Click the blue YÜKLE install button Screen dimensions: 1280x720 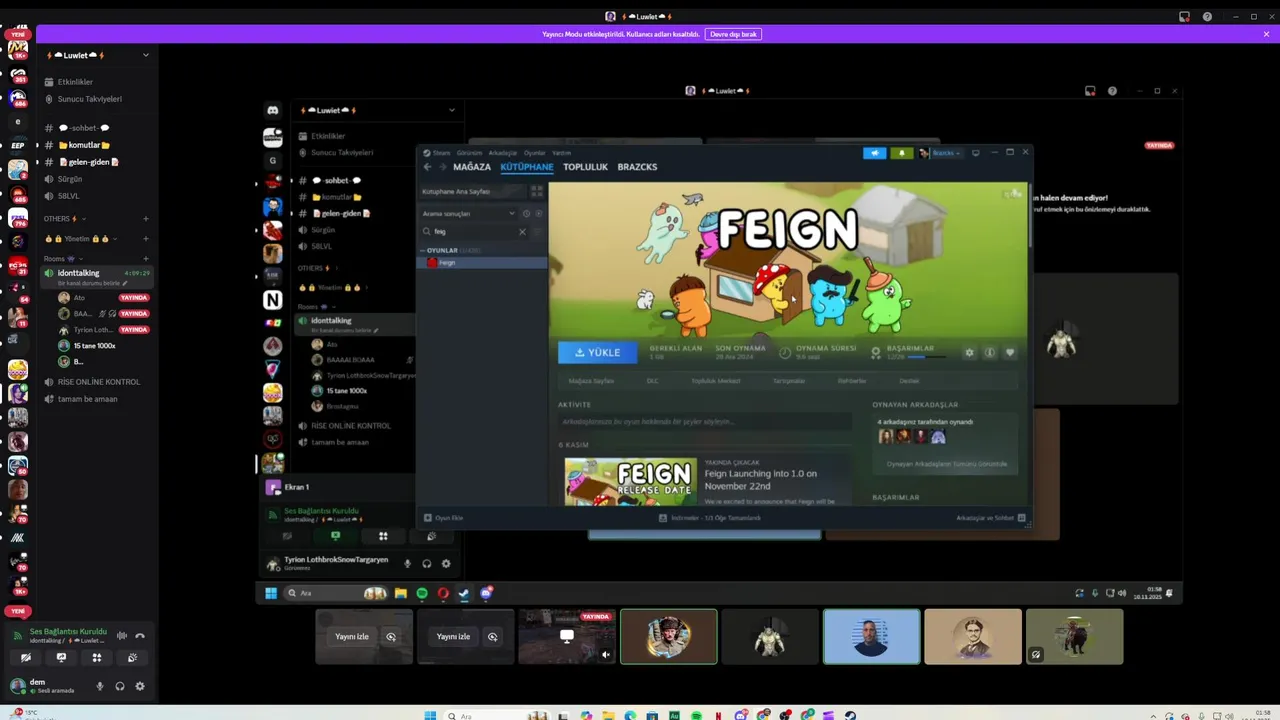597,353
